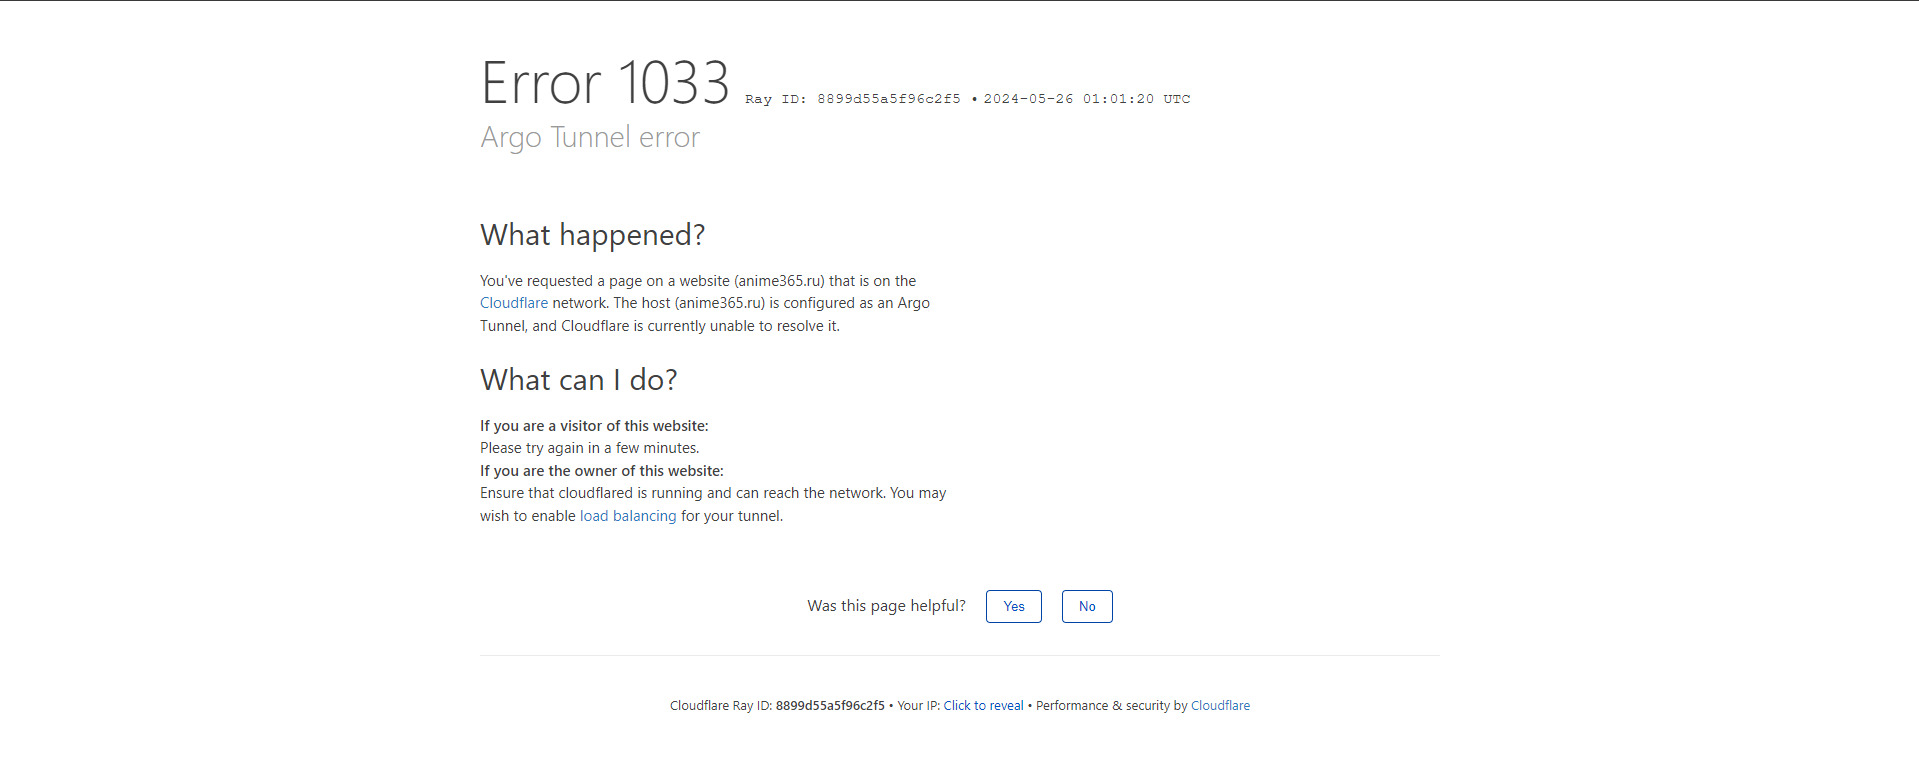Click 'Tunnel, and Cloudflare is currently unable' line
This screenshot has width=1919, height=784.
[660, 326]
